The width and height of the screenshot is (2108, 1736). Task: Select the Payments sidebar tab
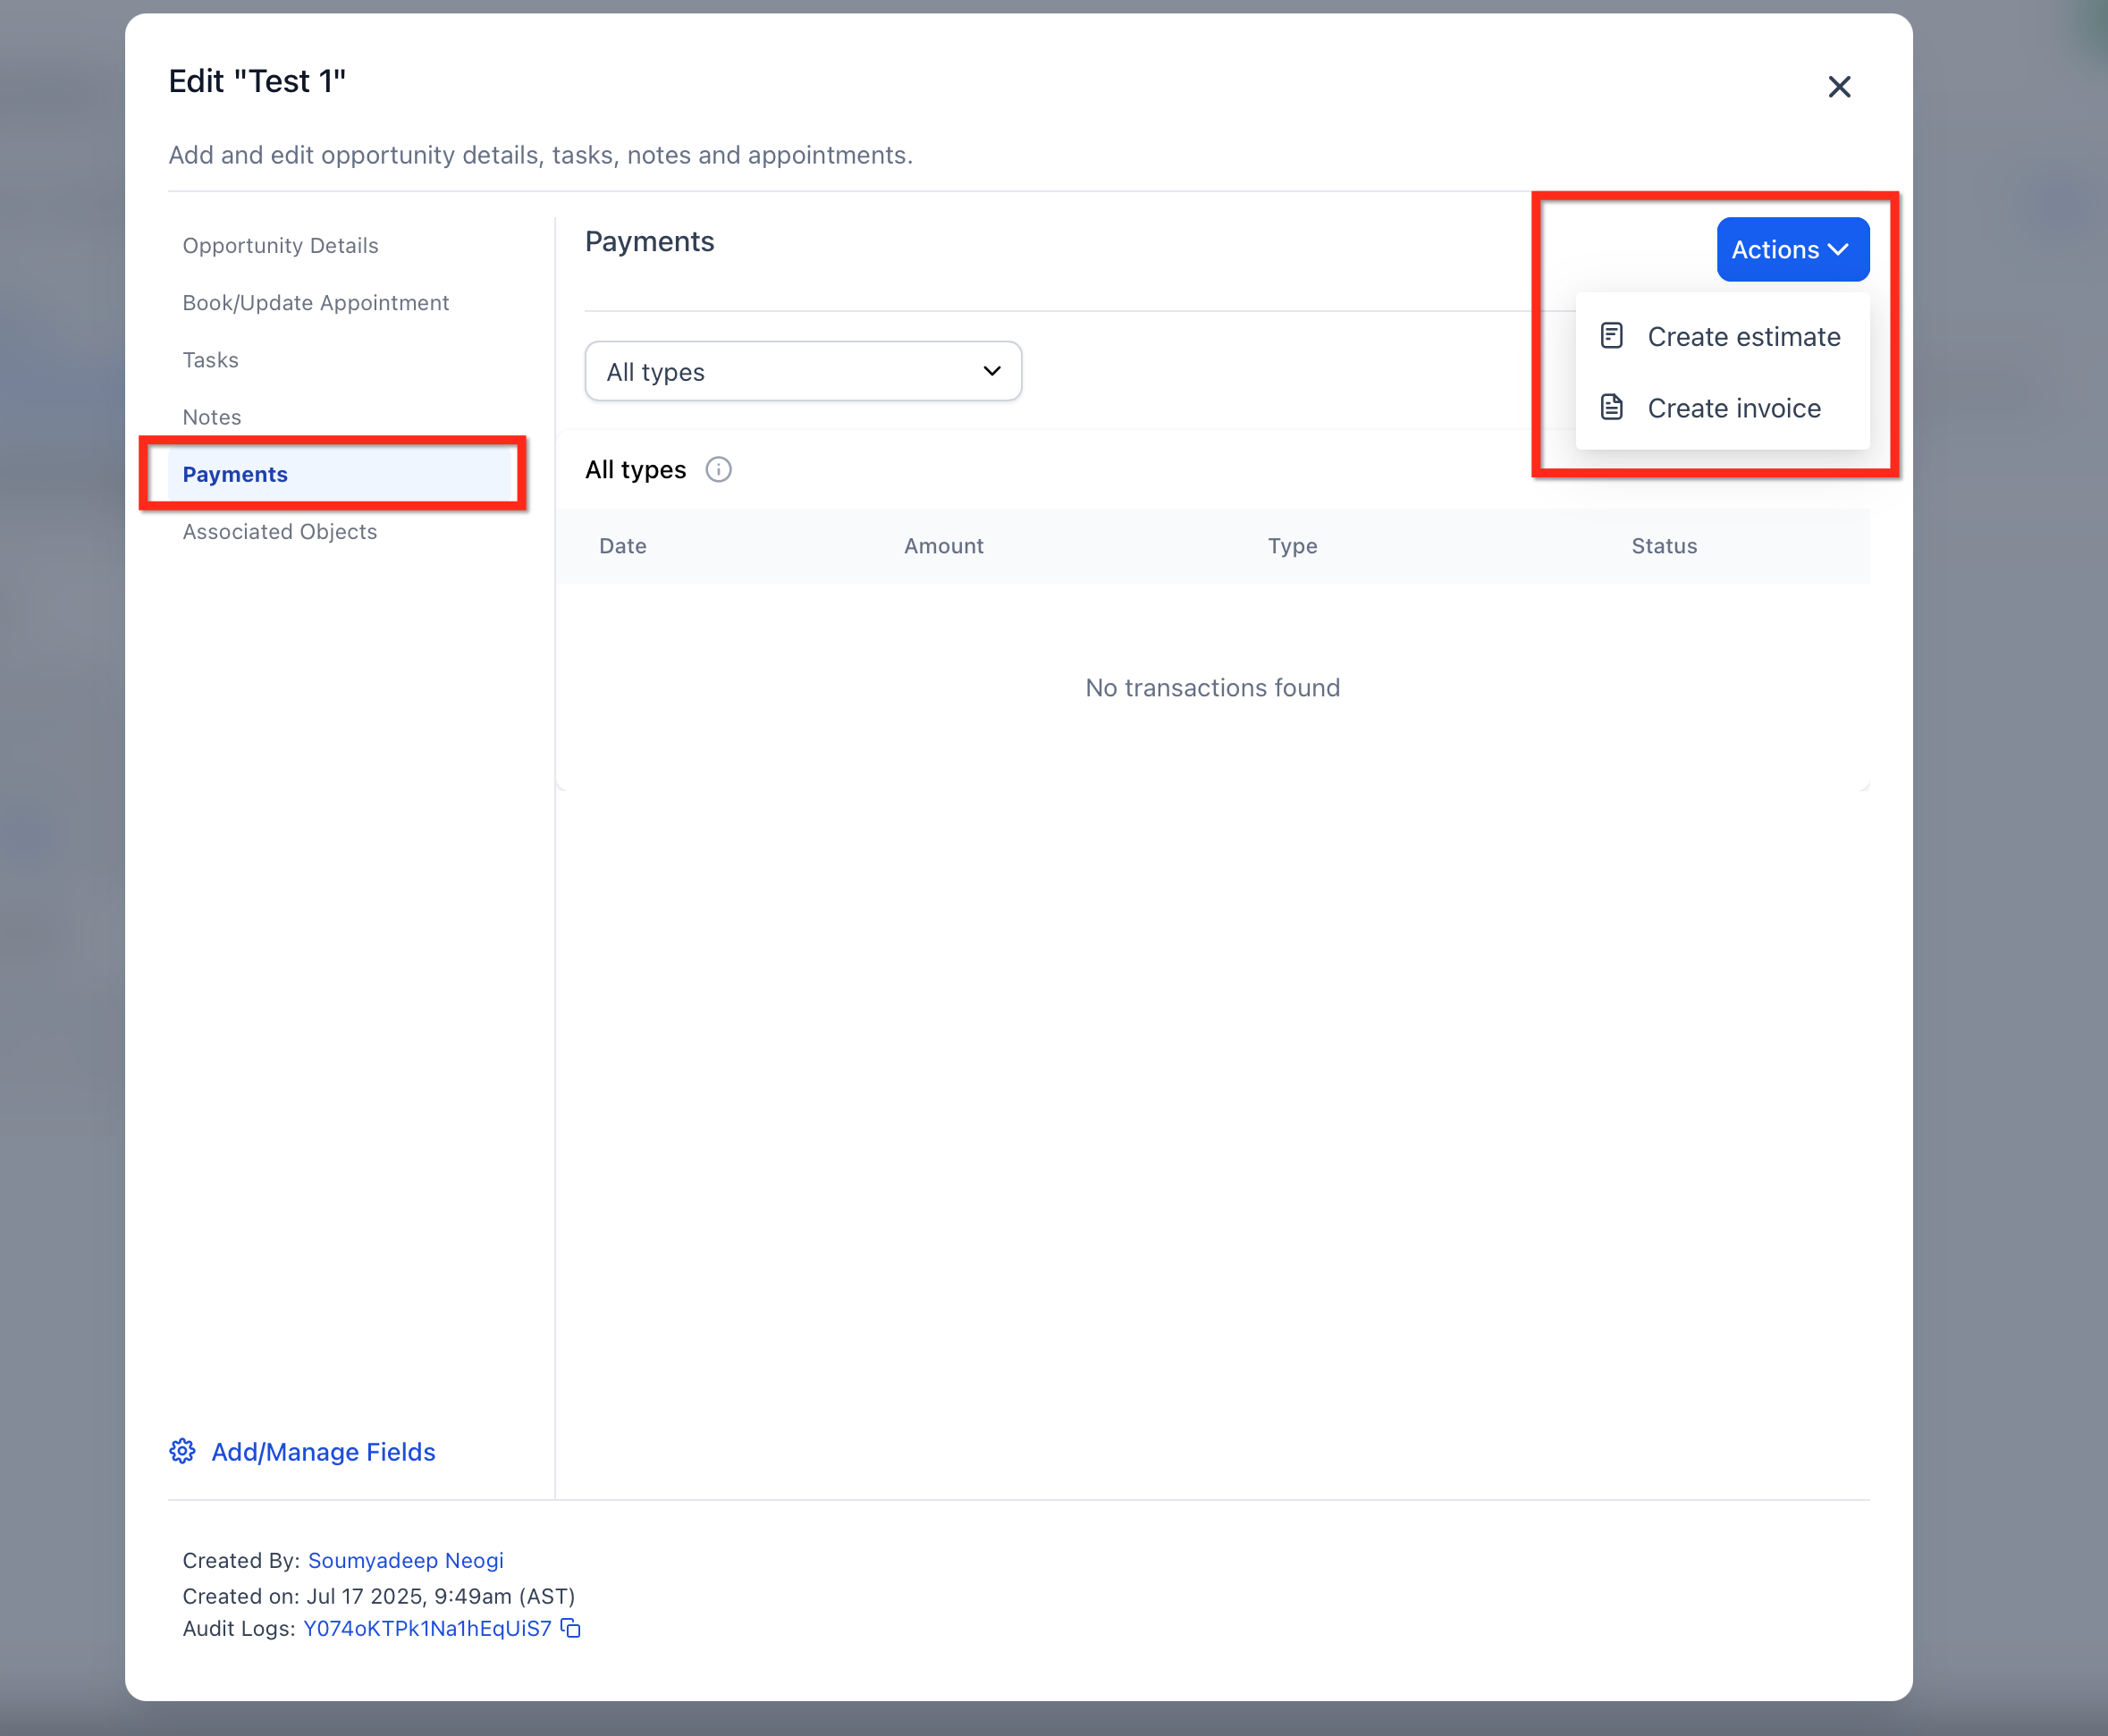235,474
